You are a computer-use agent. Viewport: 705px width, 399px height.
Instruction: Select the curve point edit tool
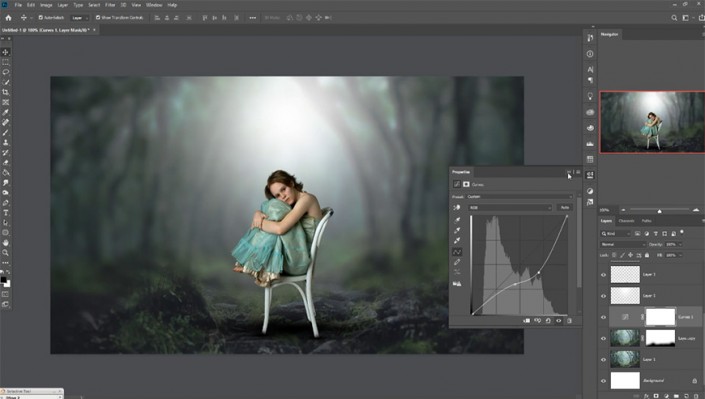tap(457, 251)
